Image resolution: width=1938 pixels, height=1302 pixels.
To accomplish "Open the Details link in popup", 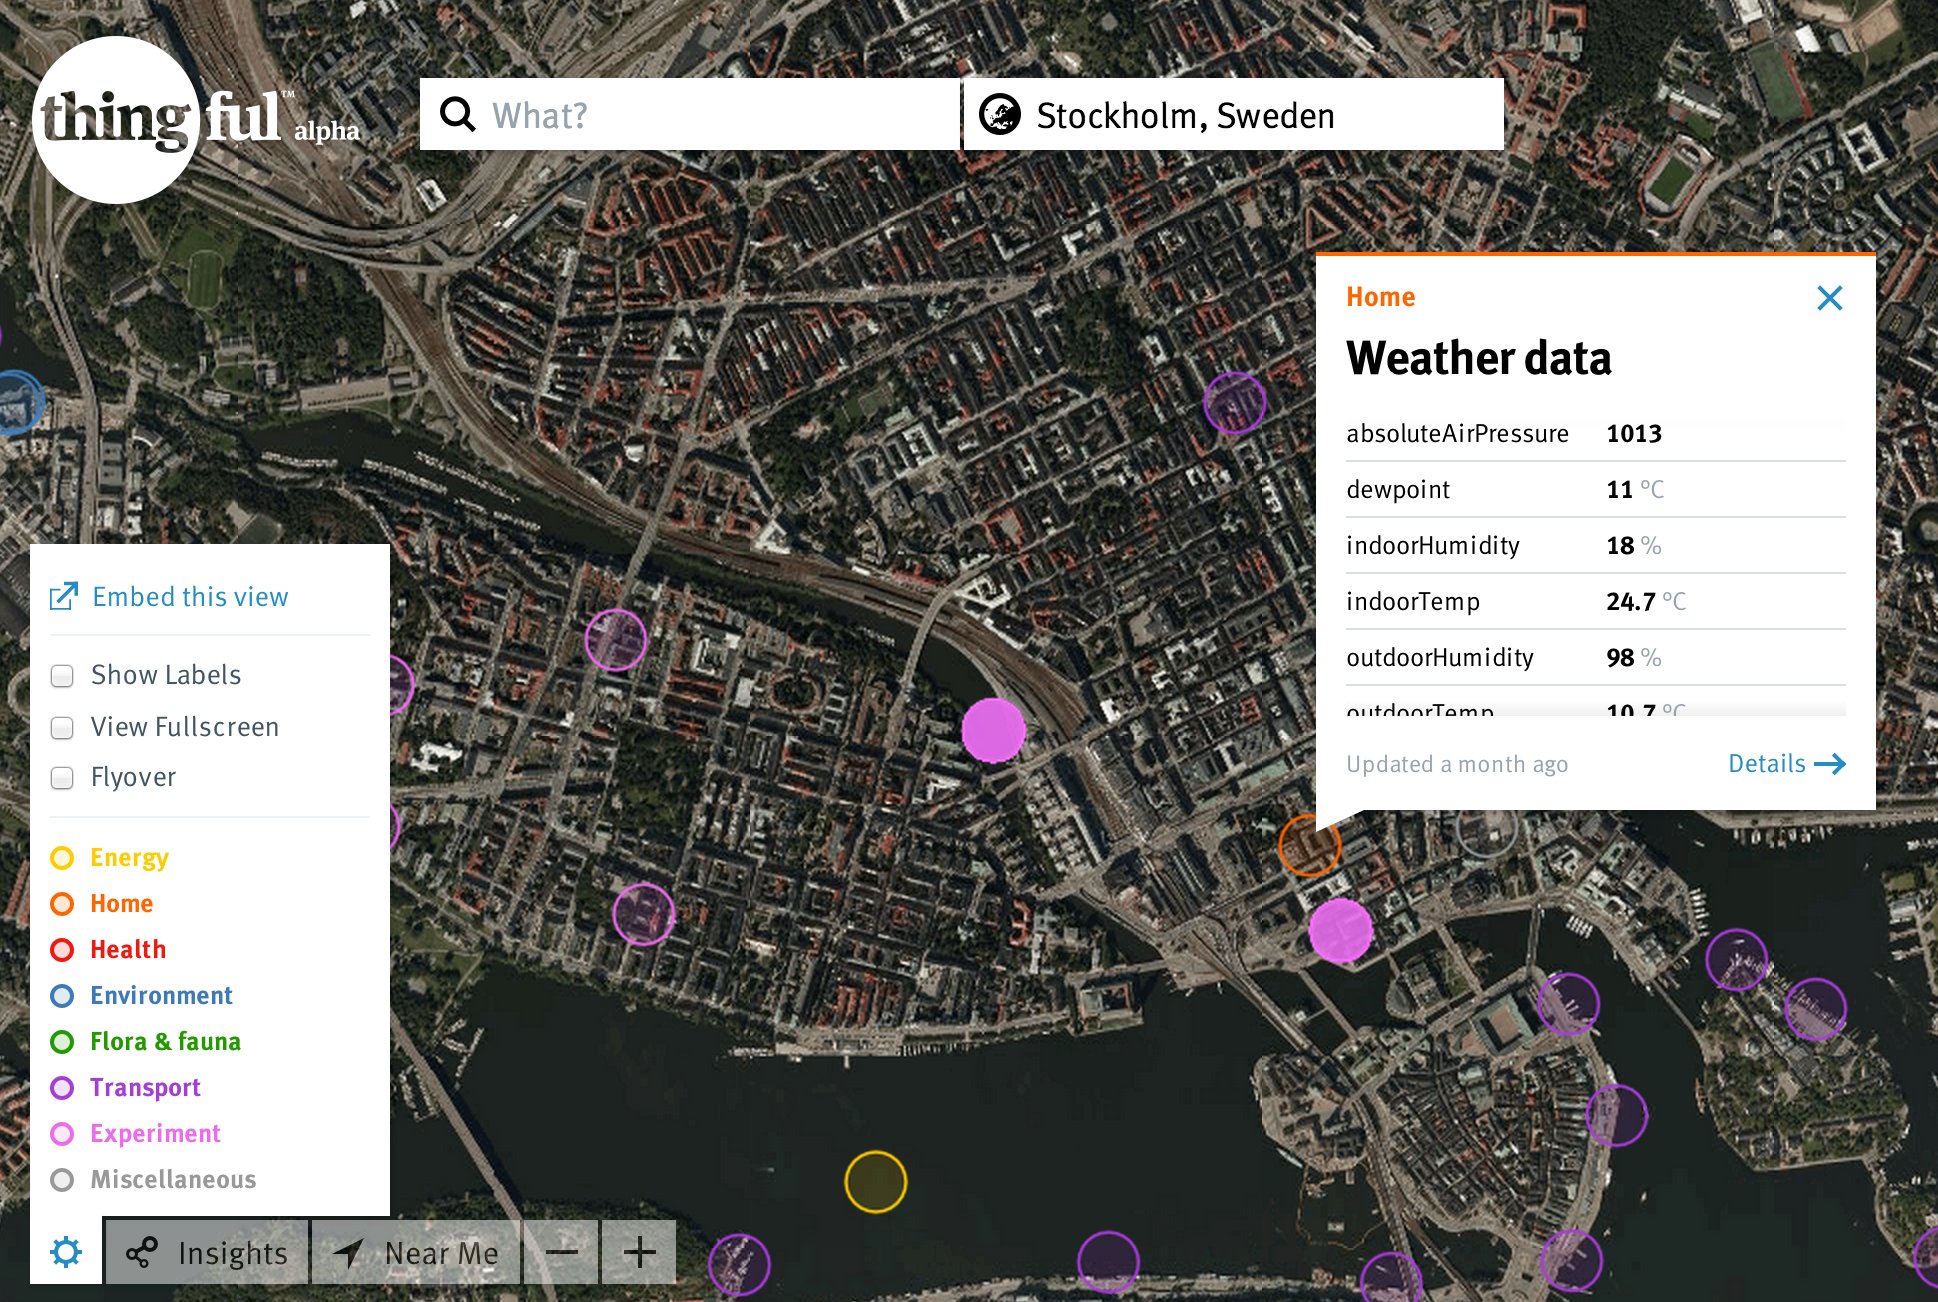I will pos(1787,764).
